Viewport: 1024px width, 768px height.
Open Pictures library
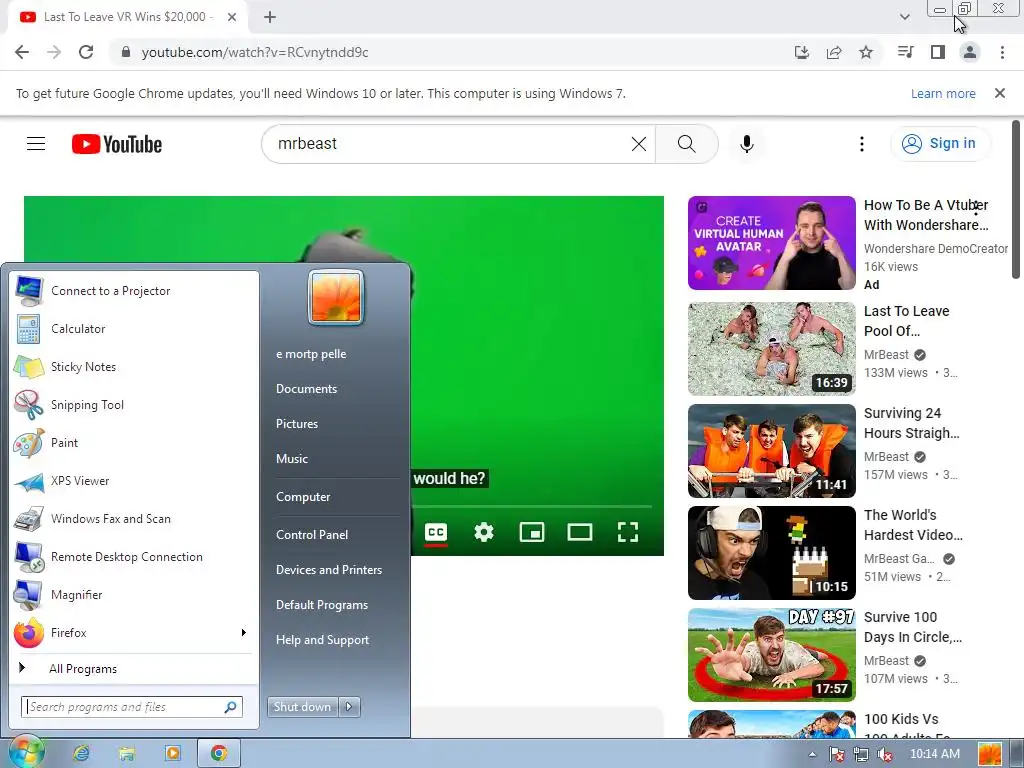pos(296,423)
